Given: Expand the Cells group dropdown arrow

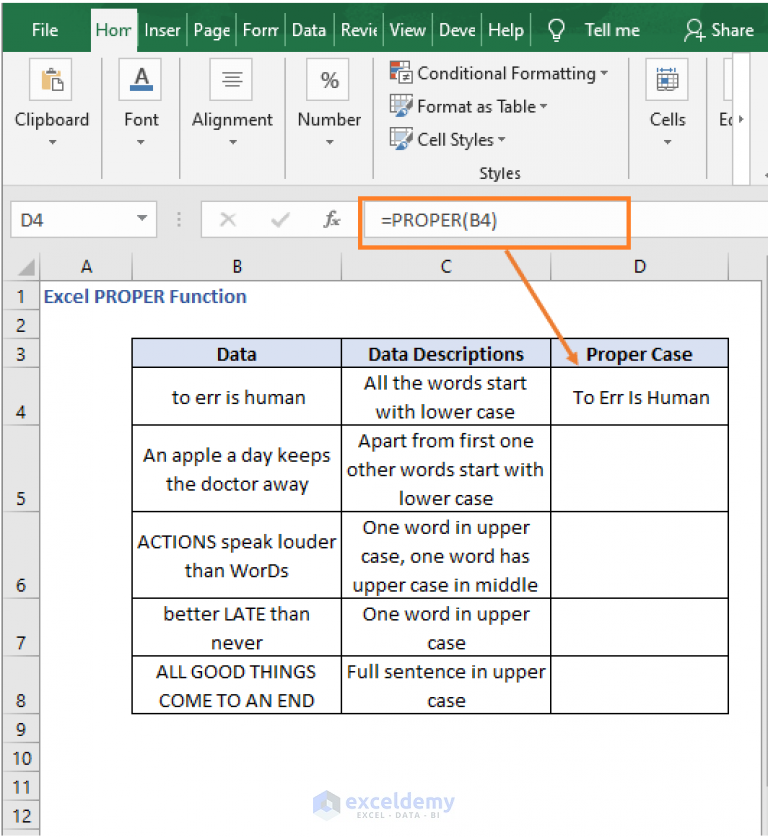Looking at the screenshot, I should click(667, 142).
